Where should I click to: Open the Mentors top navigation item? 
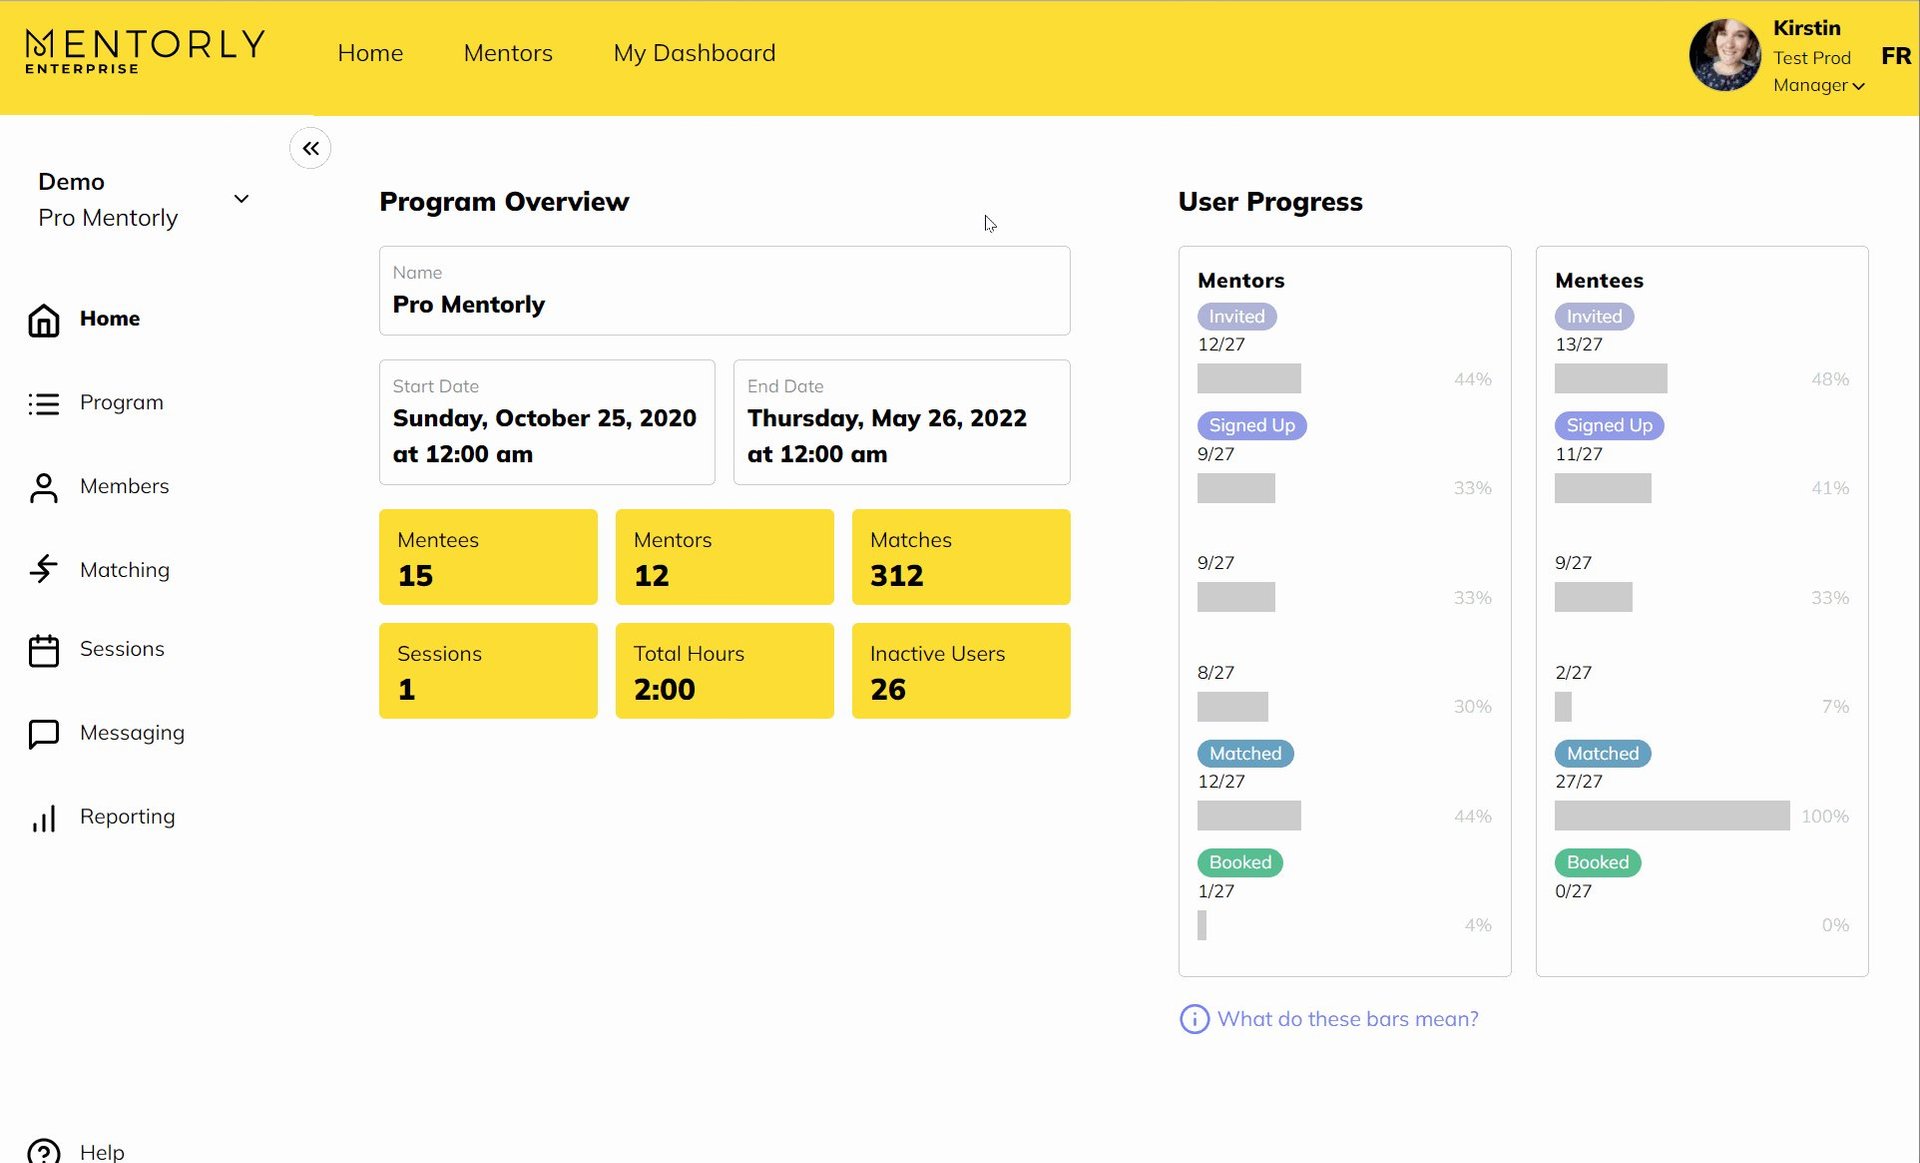click(x=508, y=53)
